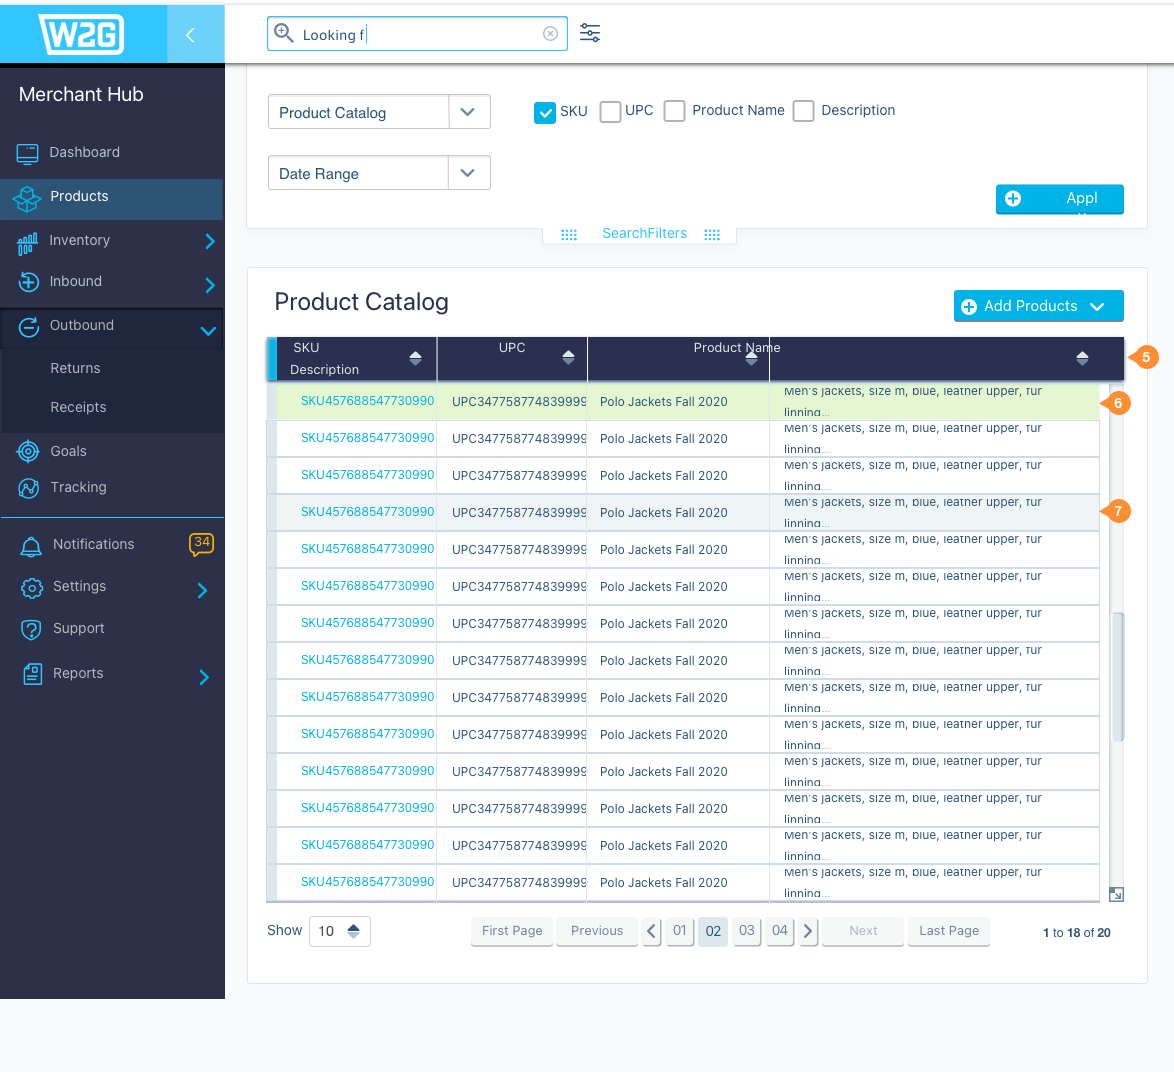Click the filter sliders icon beside search
Image resolution: width=1174 pixels, height=1072 pixels.
(x=590, y=33)
